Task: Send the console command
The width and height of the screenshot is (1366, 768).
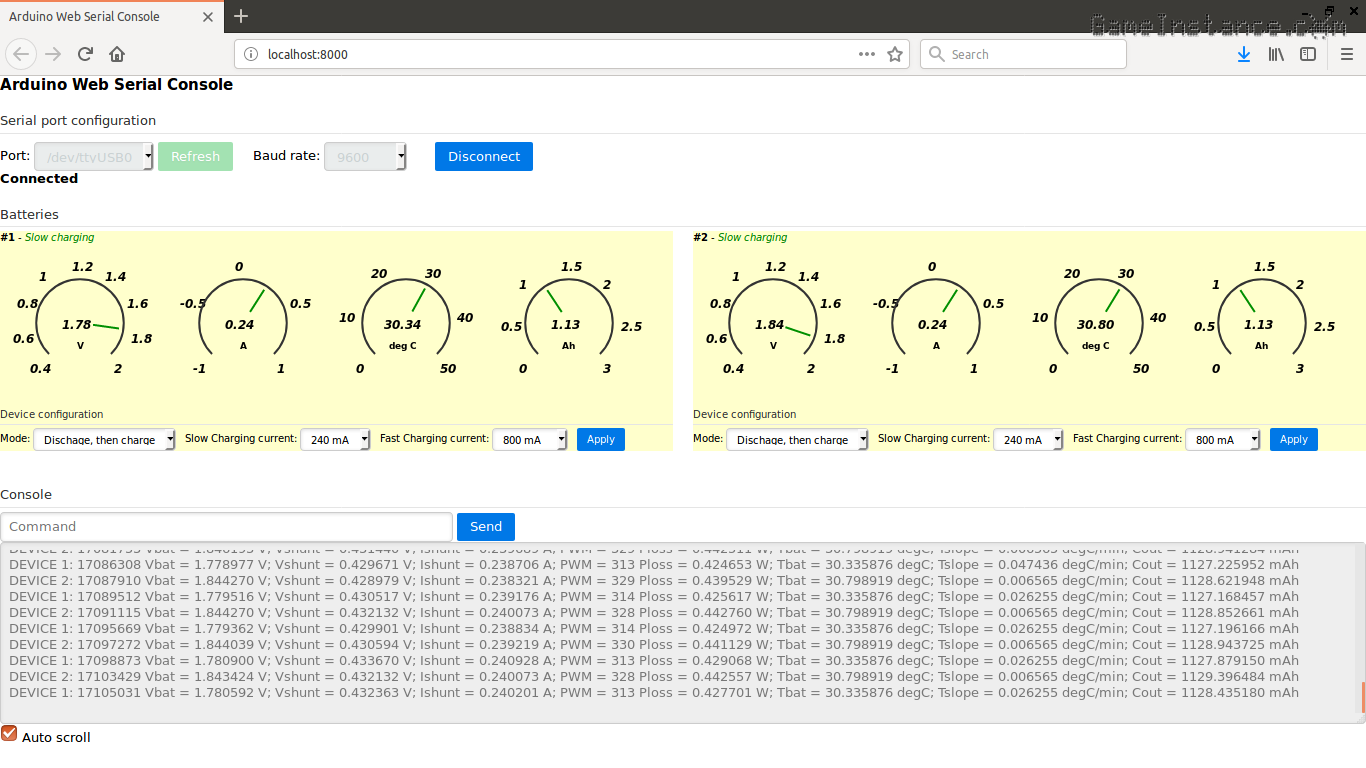Action: [486, 527]
